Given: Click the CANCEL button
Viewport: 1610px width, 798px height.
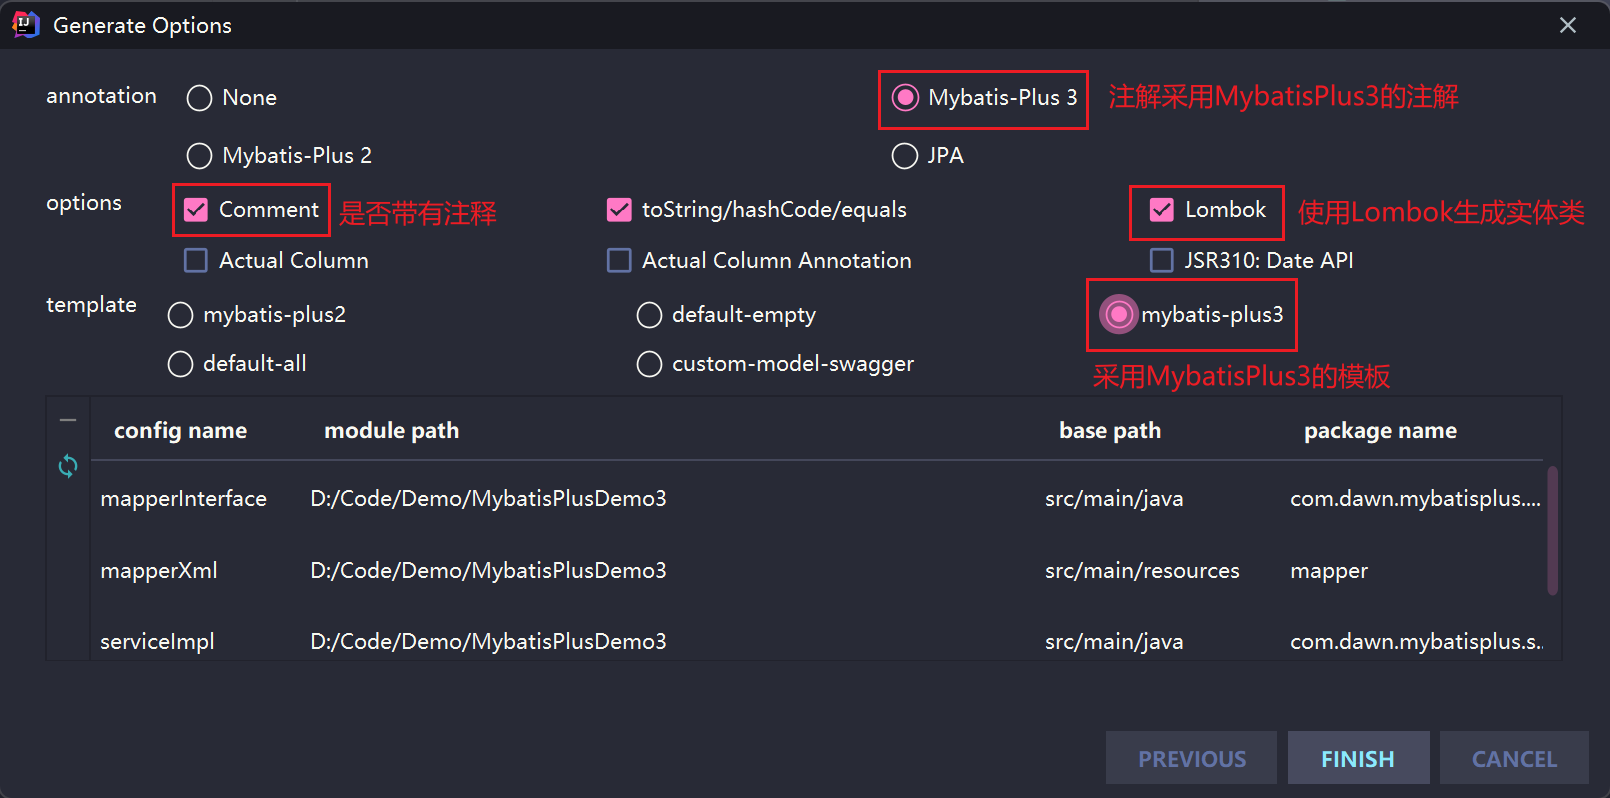Looking at the screenshot, I should (x=1514, y=758).
